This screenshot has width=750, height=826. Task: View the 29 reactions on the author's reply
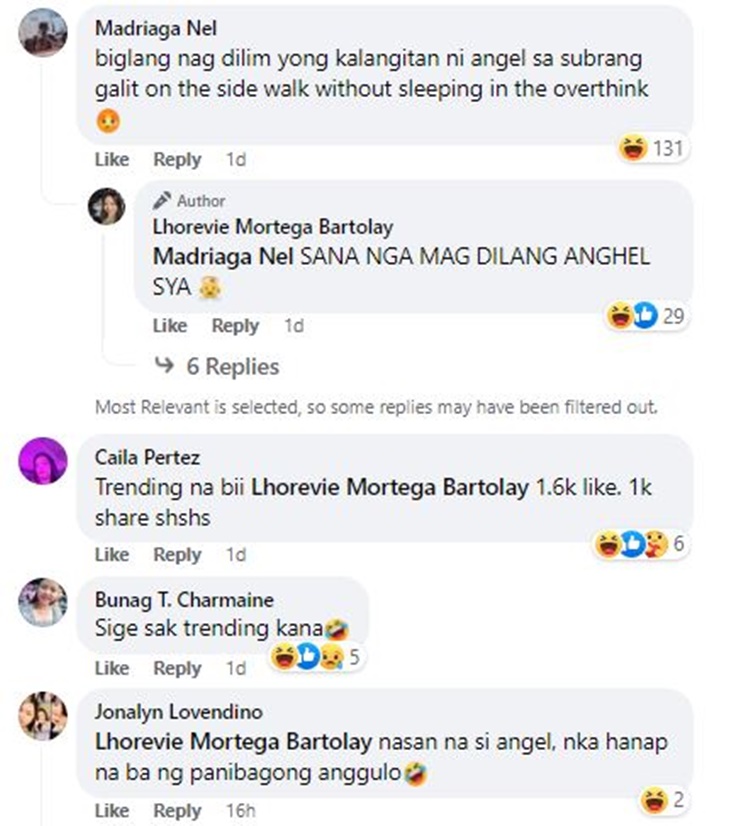pyautogui.click(x=646, y=316)
